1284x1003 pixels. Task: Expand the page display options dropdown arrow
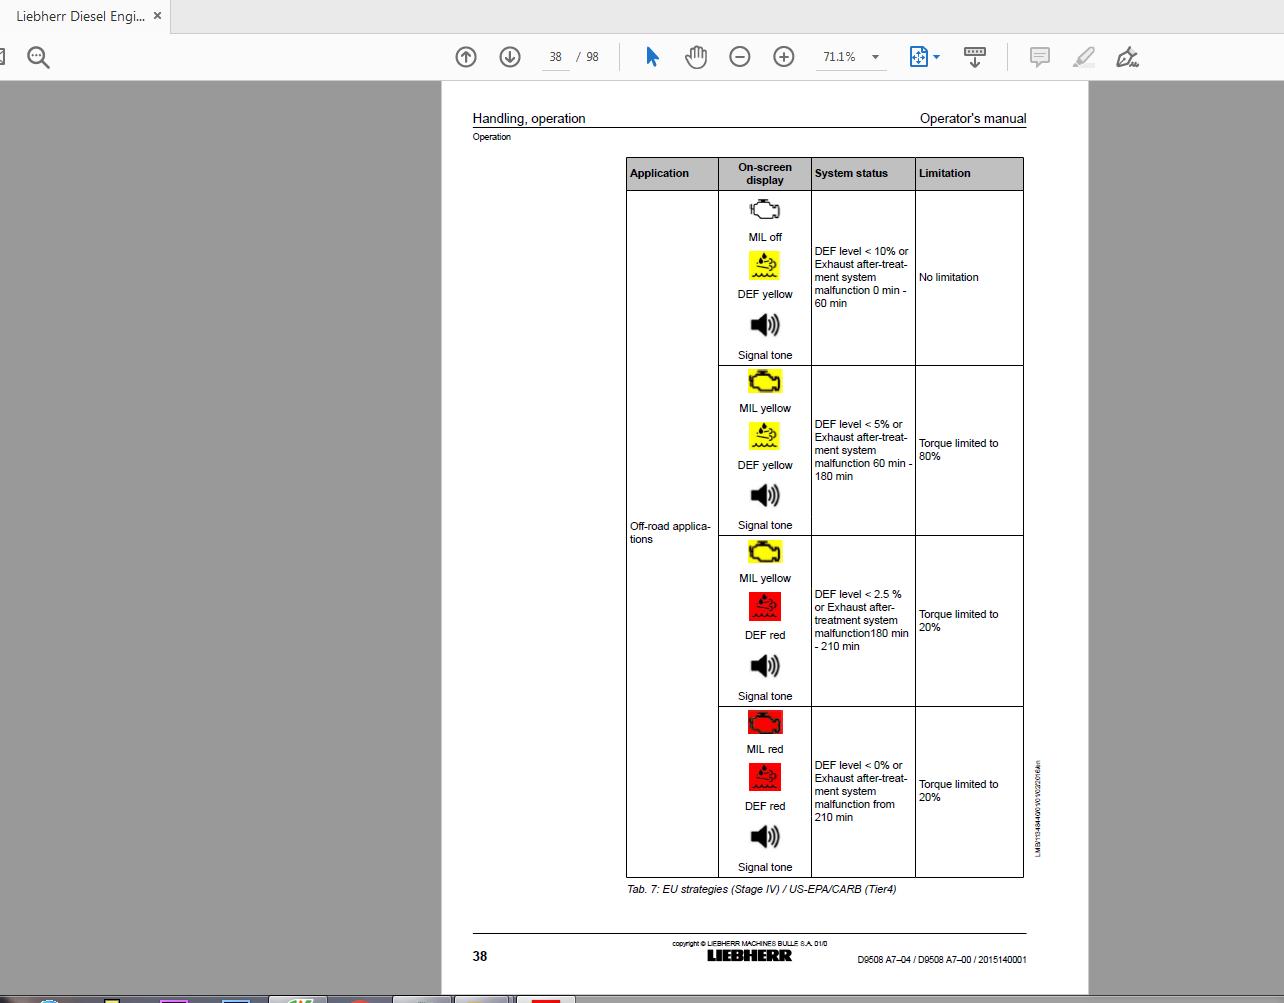[x=936, y=57]
